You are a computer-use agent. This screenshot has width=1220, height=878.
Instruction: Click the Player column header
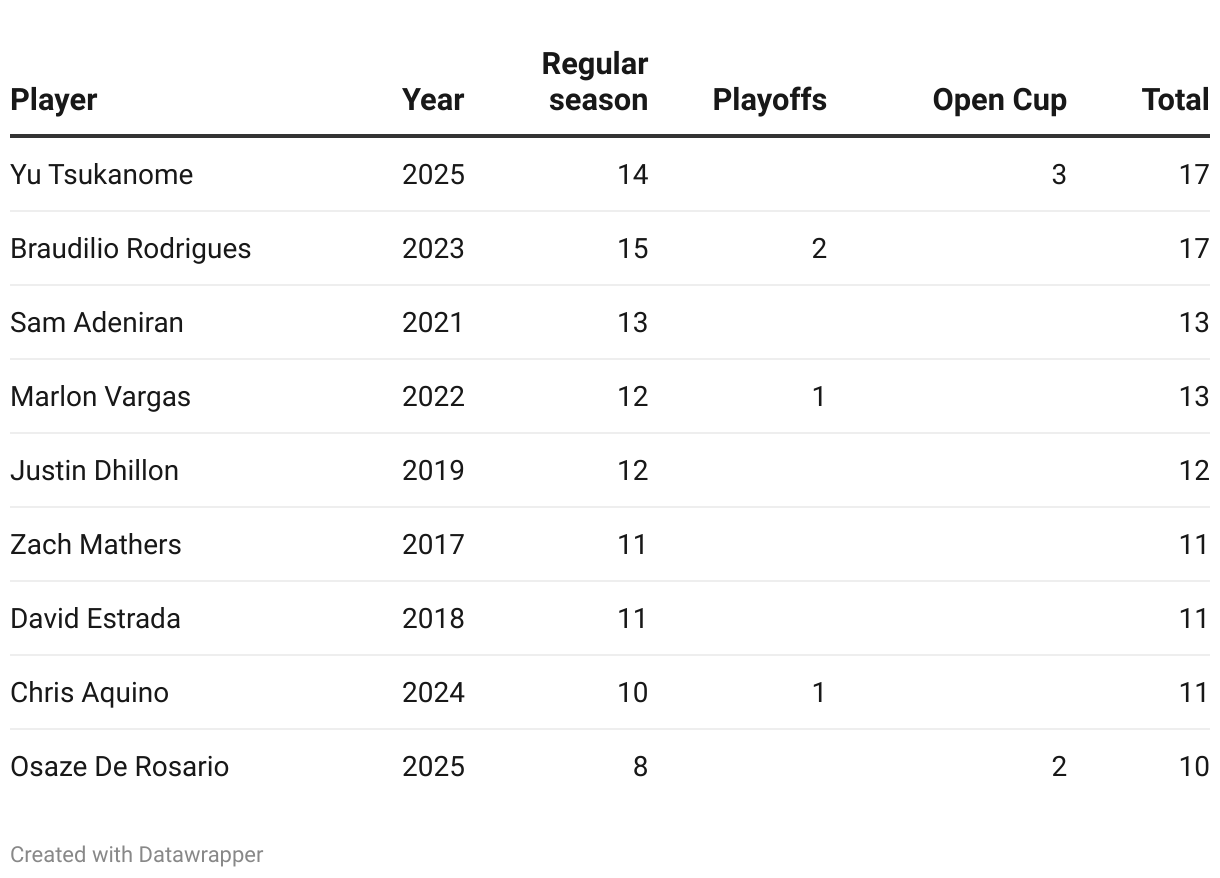(54, 100)
